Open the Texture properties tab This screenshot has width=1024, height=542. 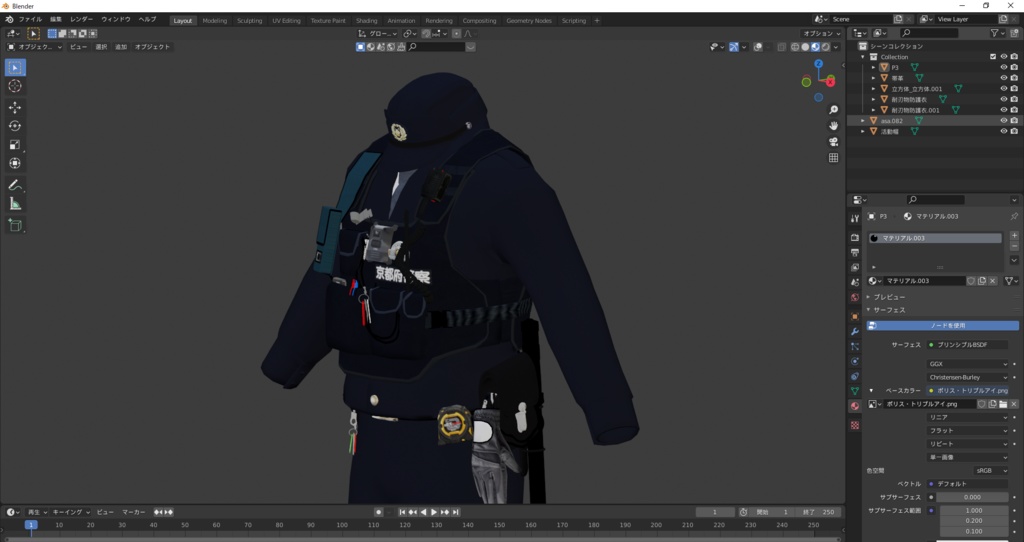854,425
